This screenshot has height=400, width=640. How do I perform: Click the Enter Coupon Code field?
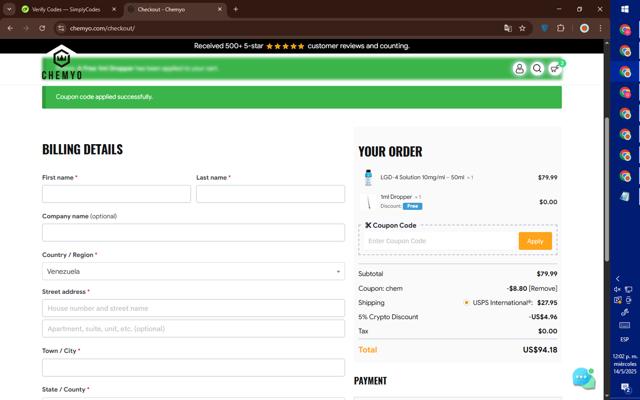tap(440, 241)
